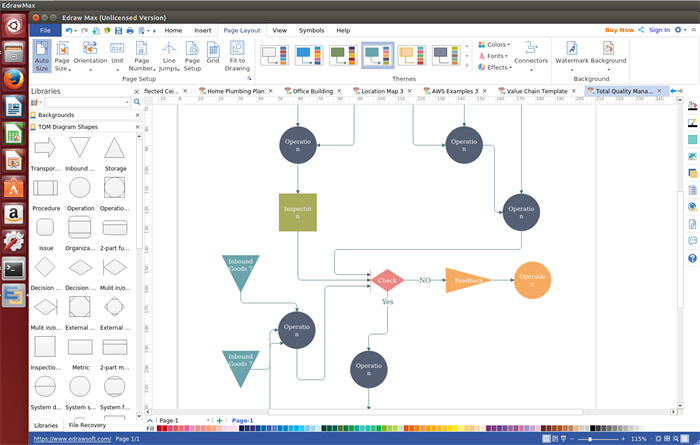Select the Storage triangle shape
700x445 pixels.
click(115, 148)
